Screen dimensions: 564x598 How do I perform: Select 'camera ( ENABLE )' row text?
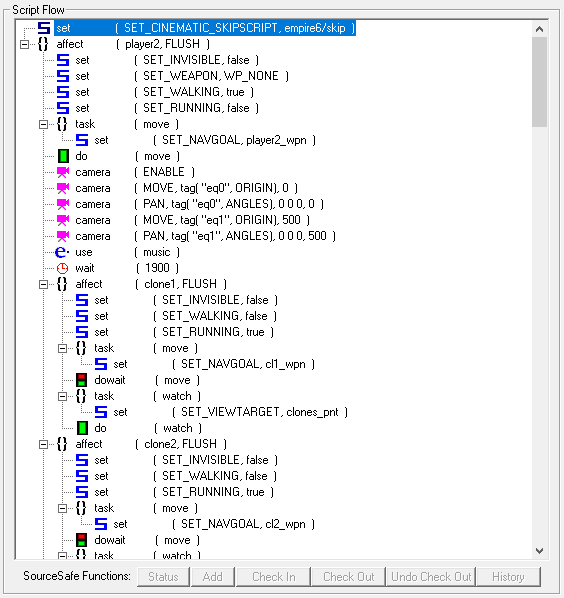click(x=135, y=172)
